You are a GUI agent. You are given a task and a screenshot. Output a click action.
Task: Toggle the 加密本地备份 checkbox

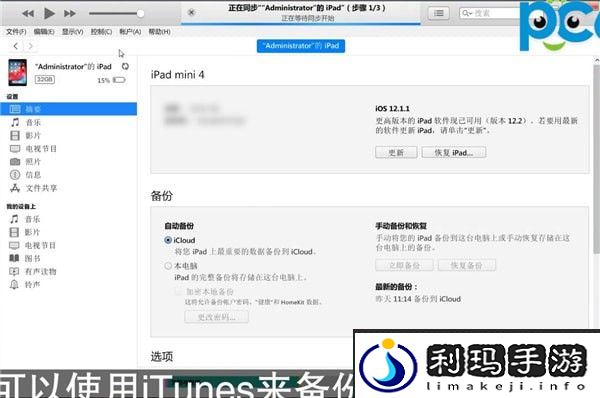[x=178, y=292]
